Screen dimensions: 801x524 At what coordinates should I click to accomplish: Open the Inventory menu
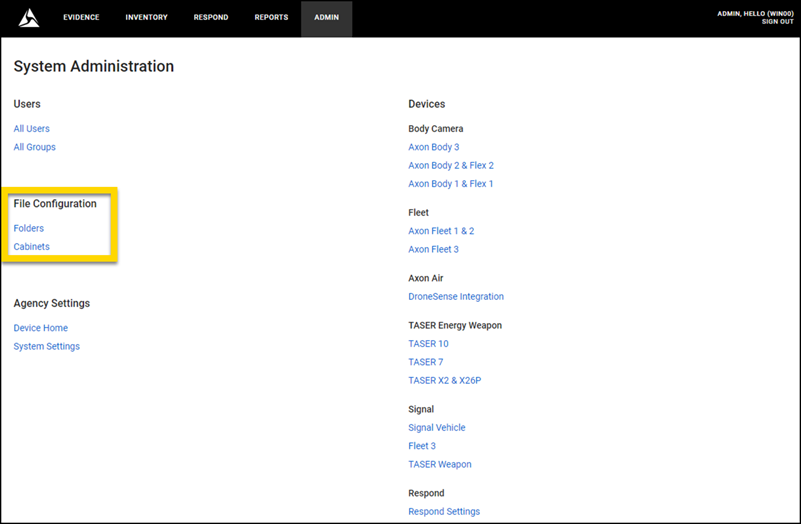point(147,17)
